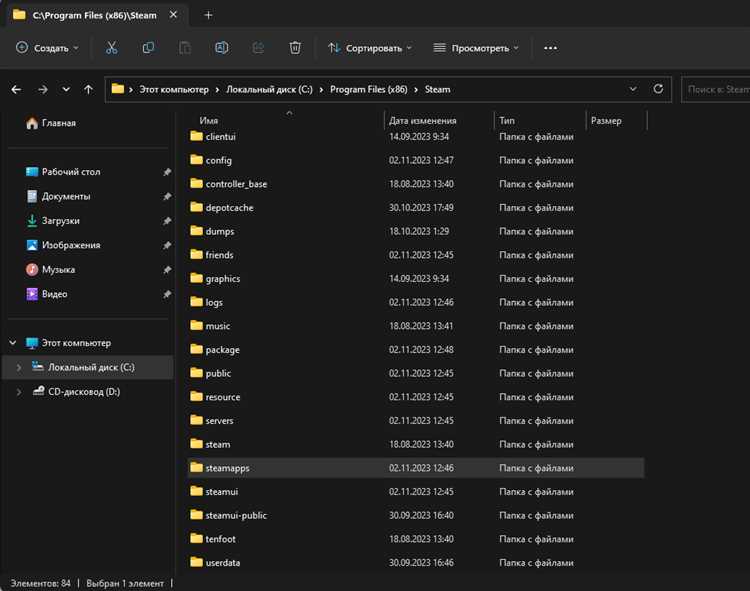
Task: Unpin Рабочий стол via its pin icon
Action: tap(167, 172)
